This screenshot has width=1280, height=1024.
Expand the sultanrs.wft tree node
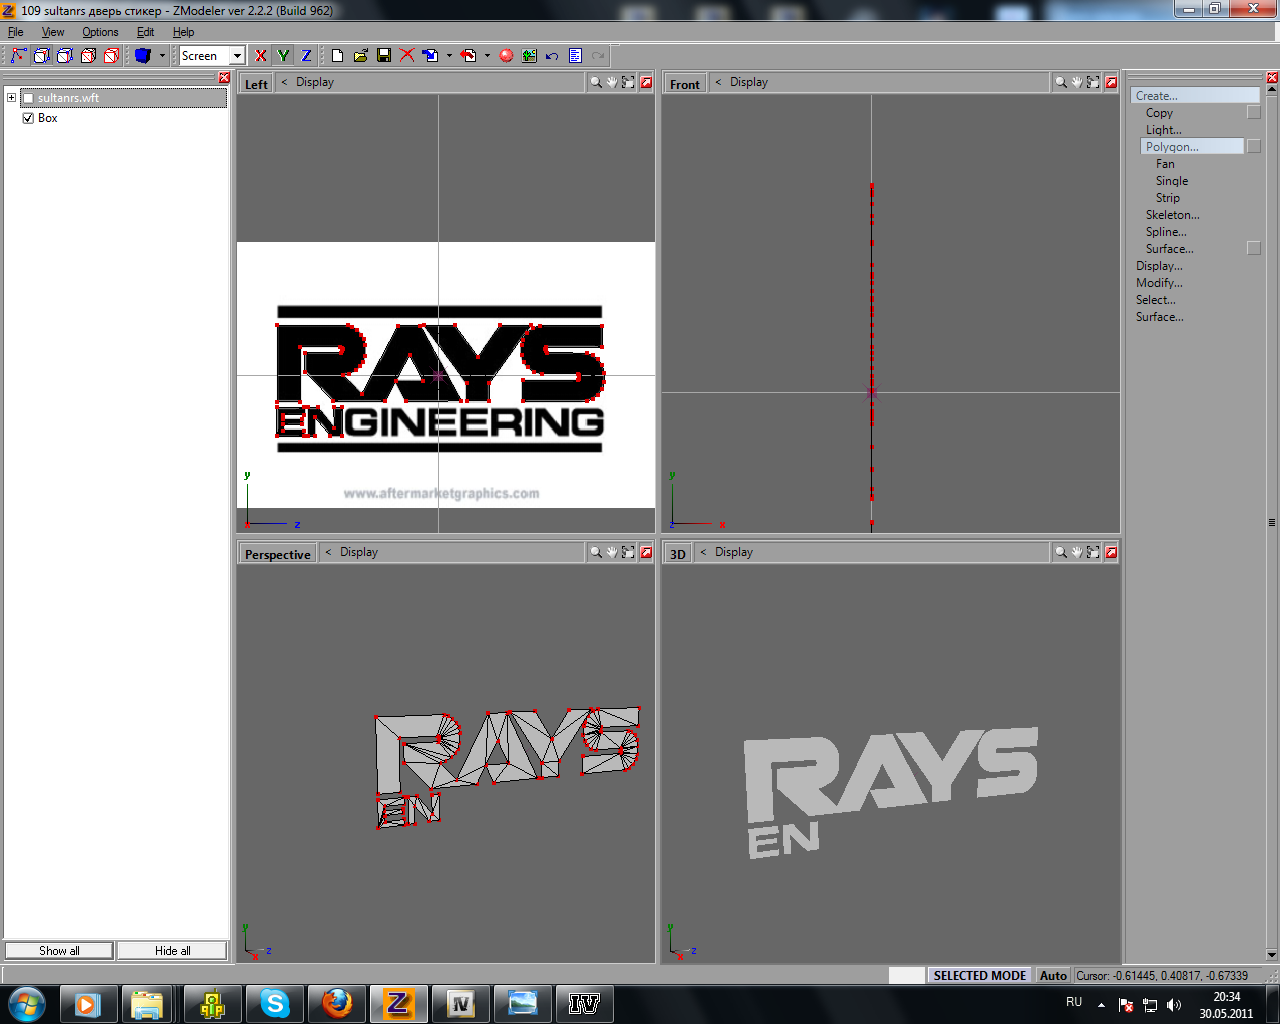[x=12, y=98]
